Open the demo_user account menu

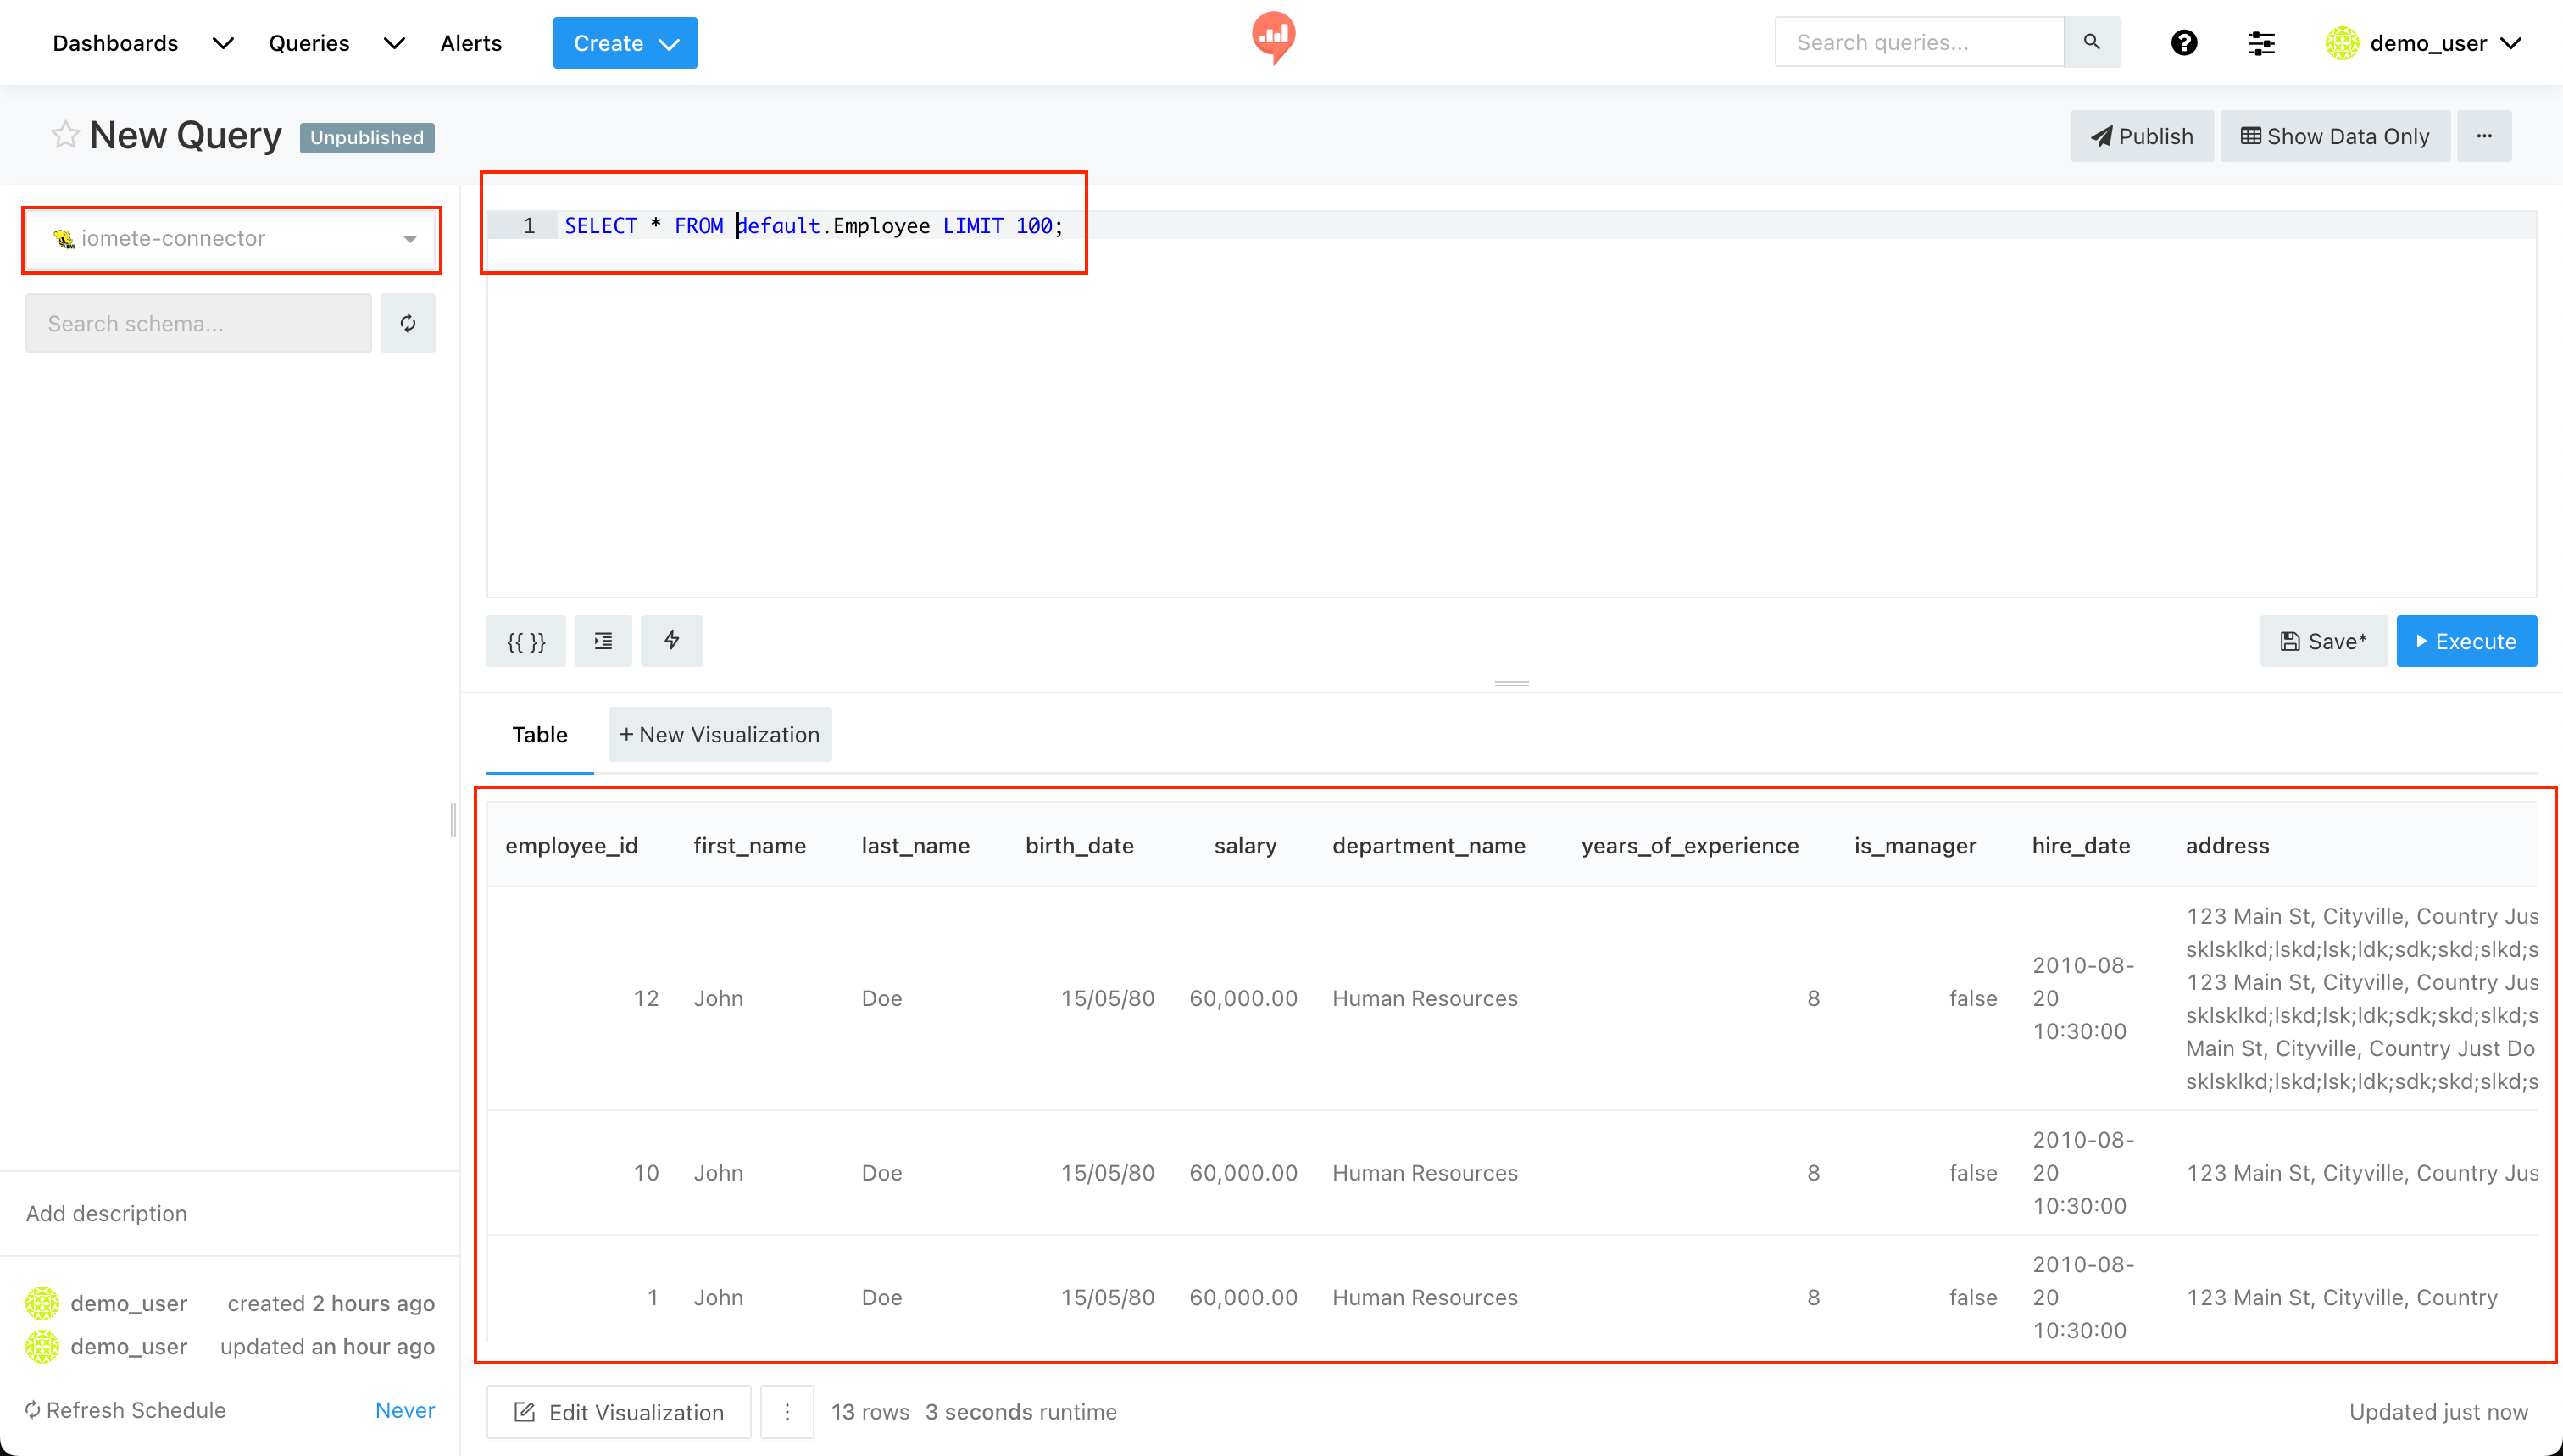[2424, 43]
